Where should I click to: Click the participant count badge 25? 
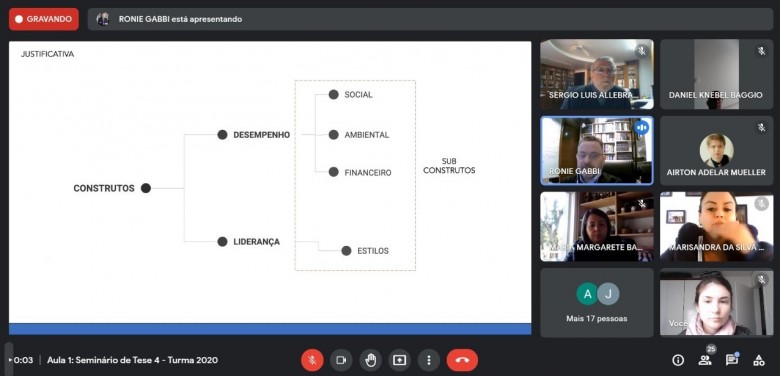click(711, 350)
